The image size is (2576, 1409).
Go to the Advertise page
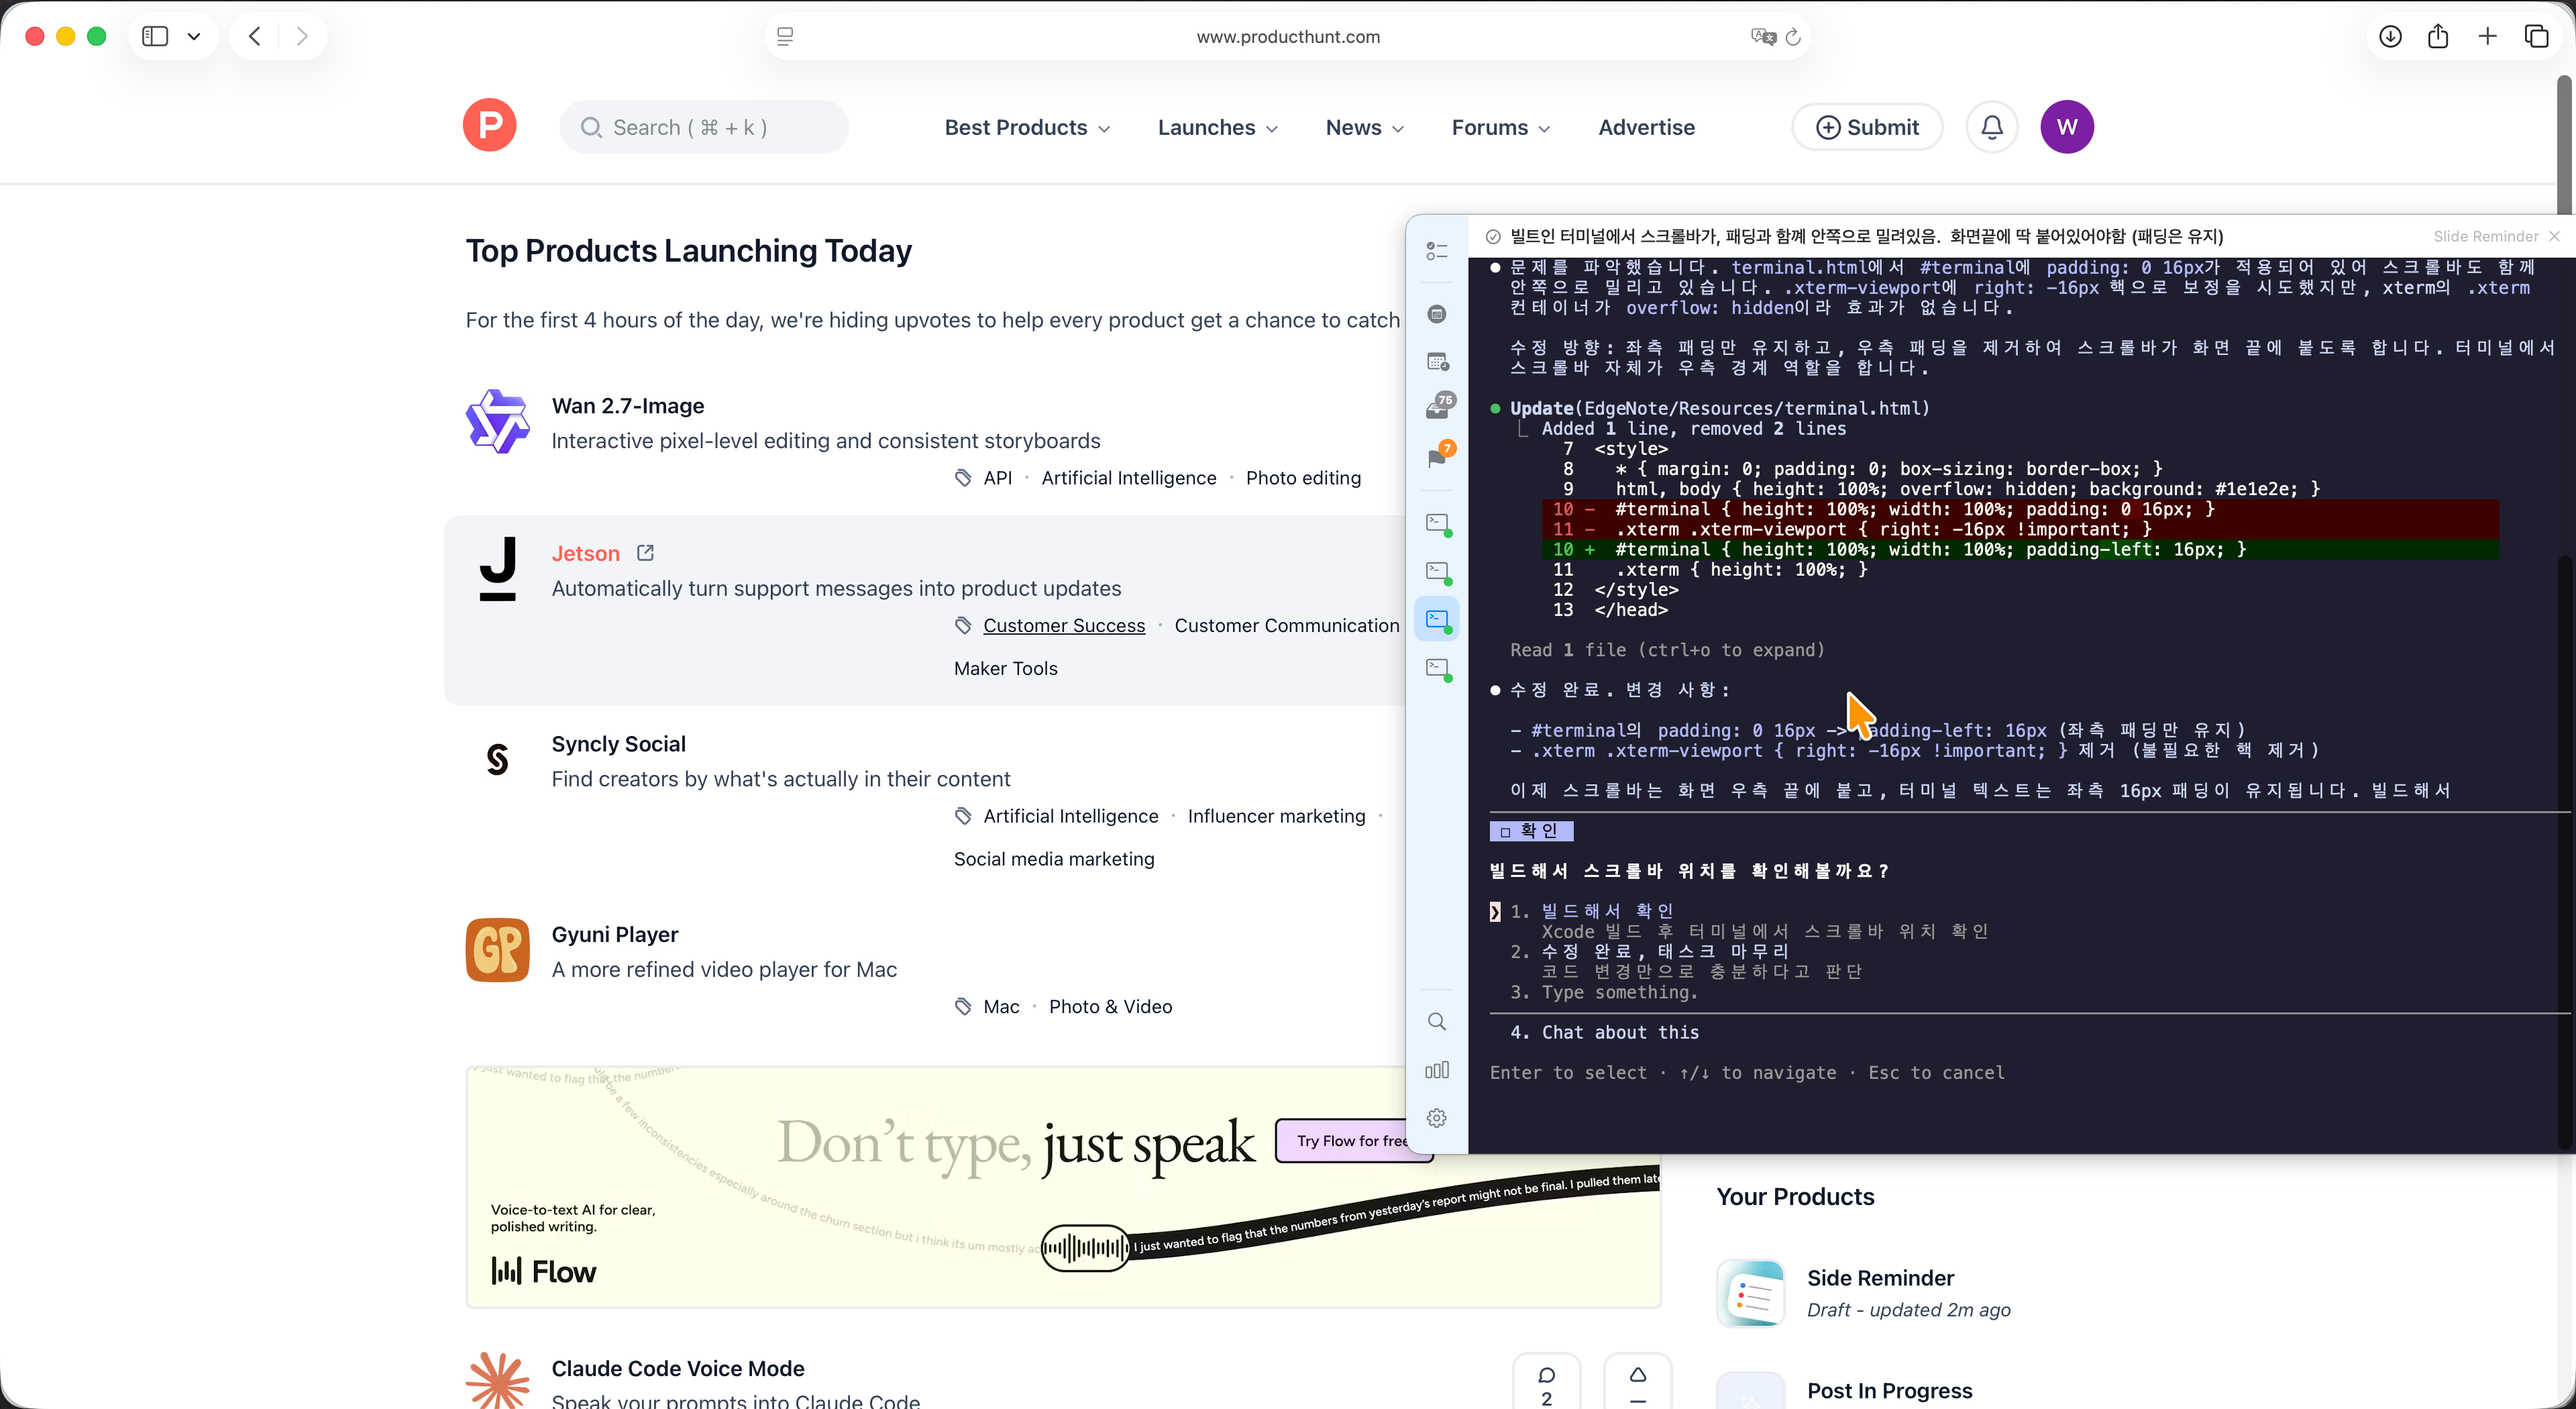[1646, 128]
